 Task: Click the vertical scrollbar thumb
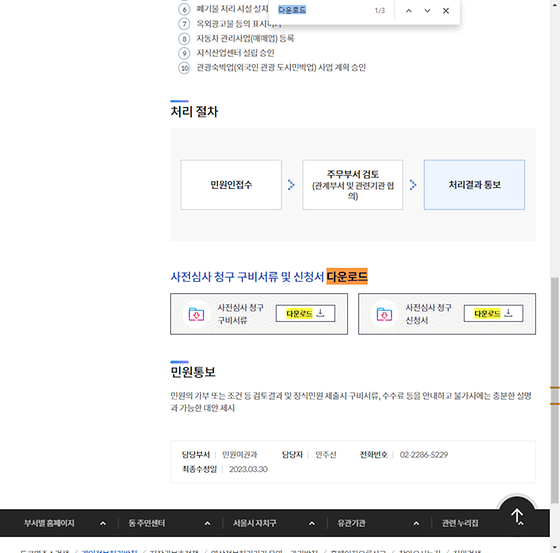[x=555, y=390]
